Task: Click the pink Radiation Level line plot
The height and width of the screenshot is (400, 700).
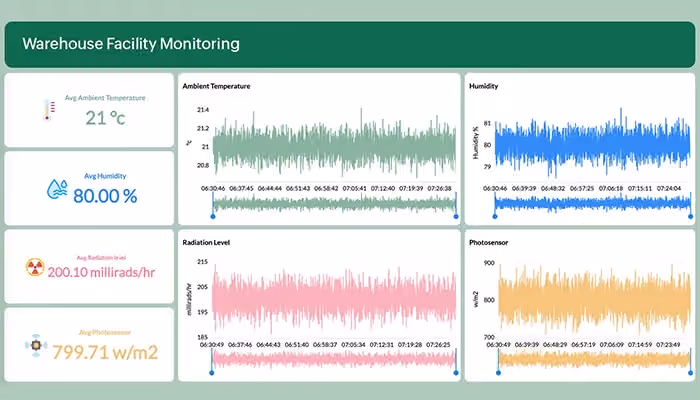Action: [x=333, y=299]
